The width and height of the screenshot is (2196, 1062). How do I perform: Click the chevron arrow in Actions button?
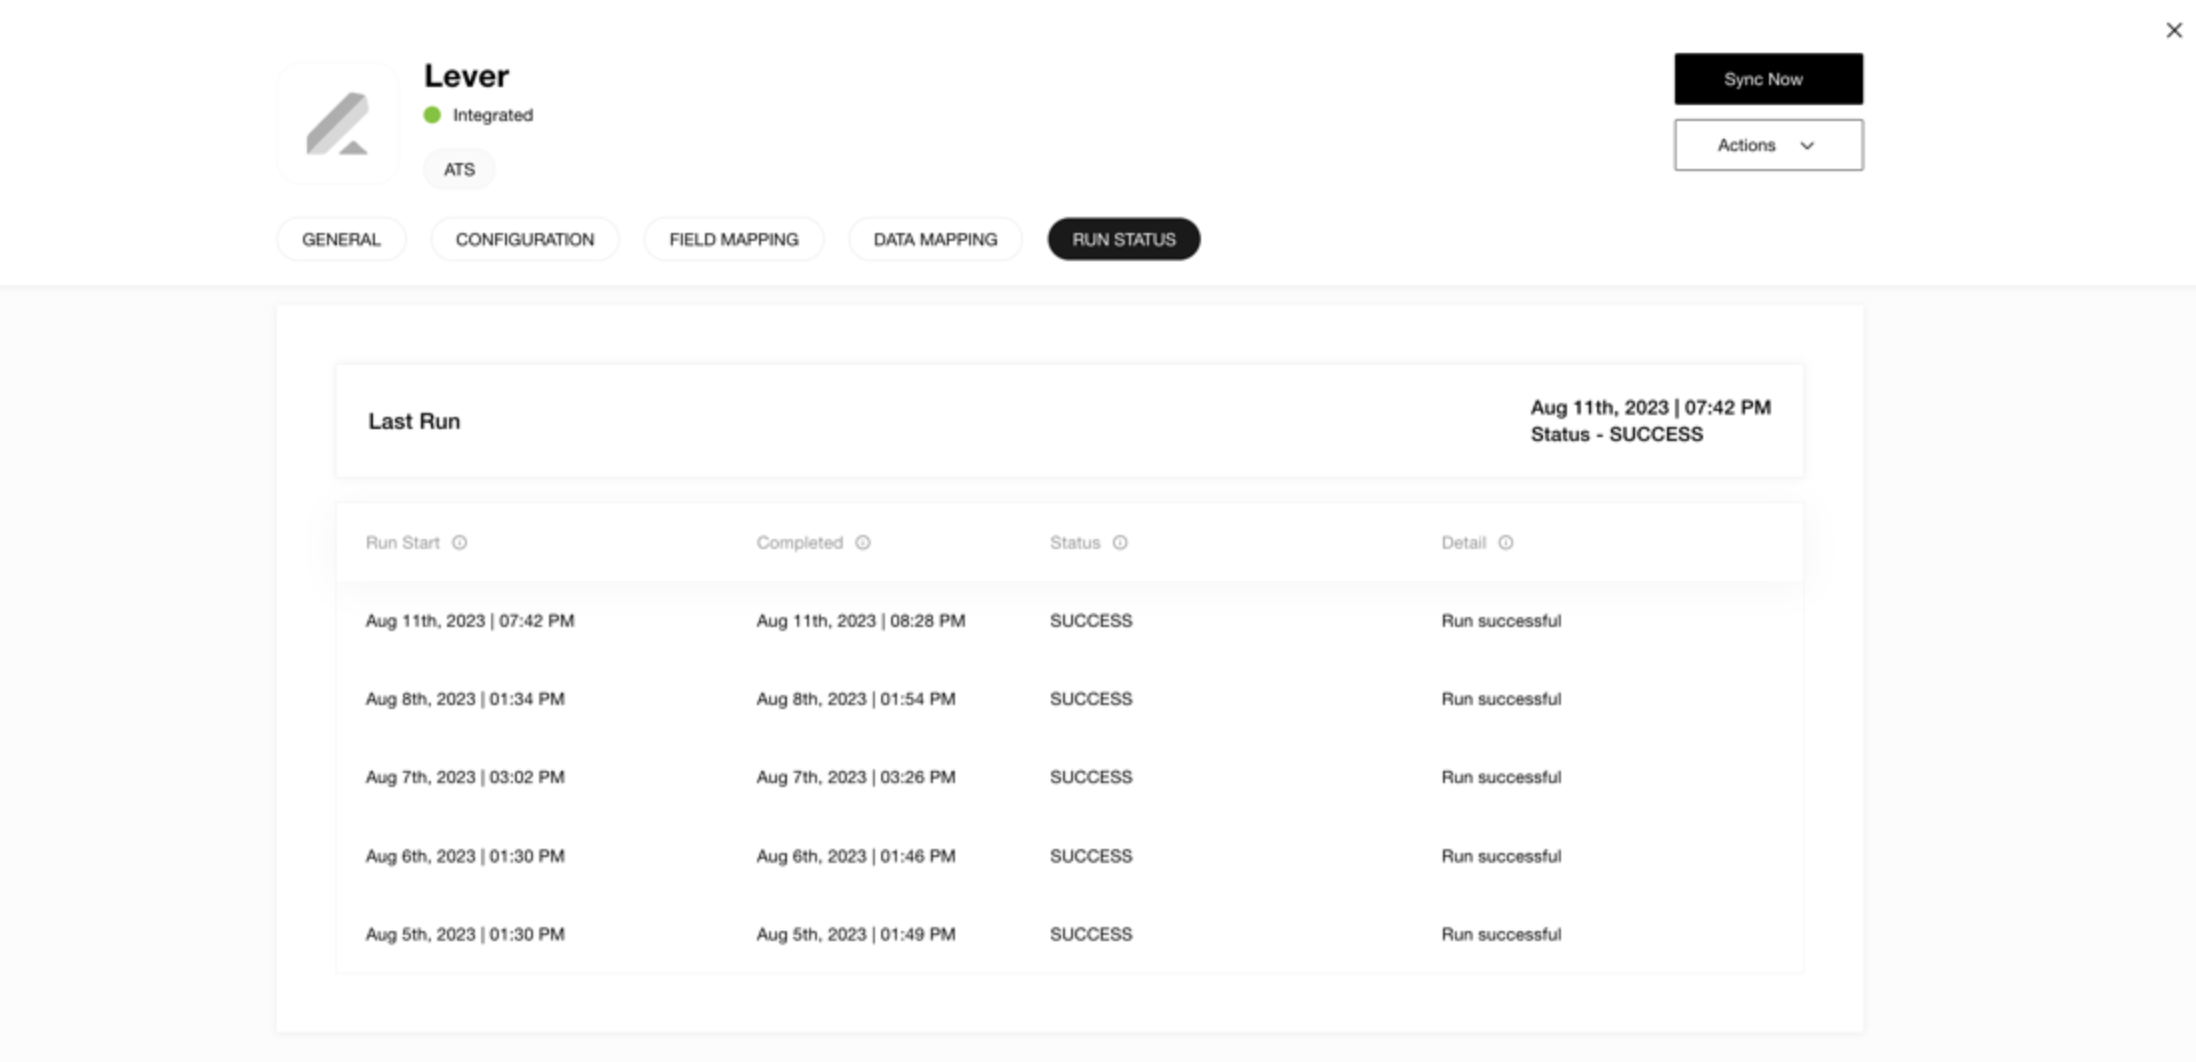point(1807,146)
